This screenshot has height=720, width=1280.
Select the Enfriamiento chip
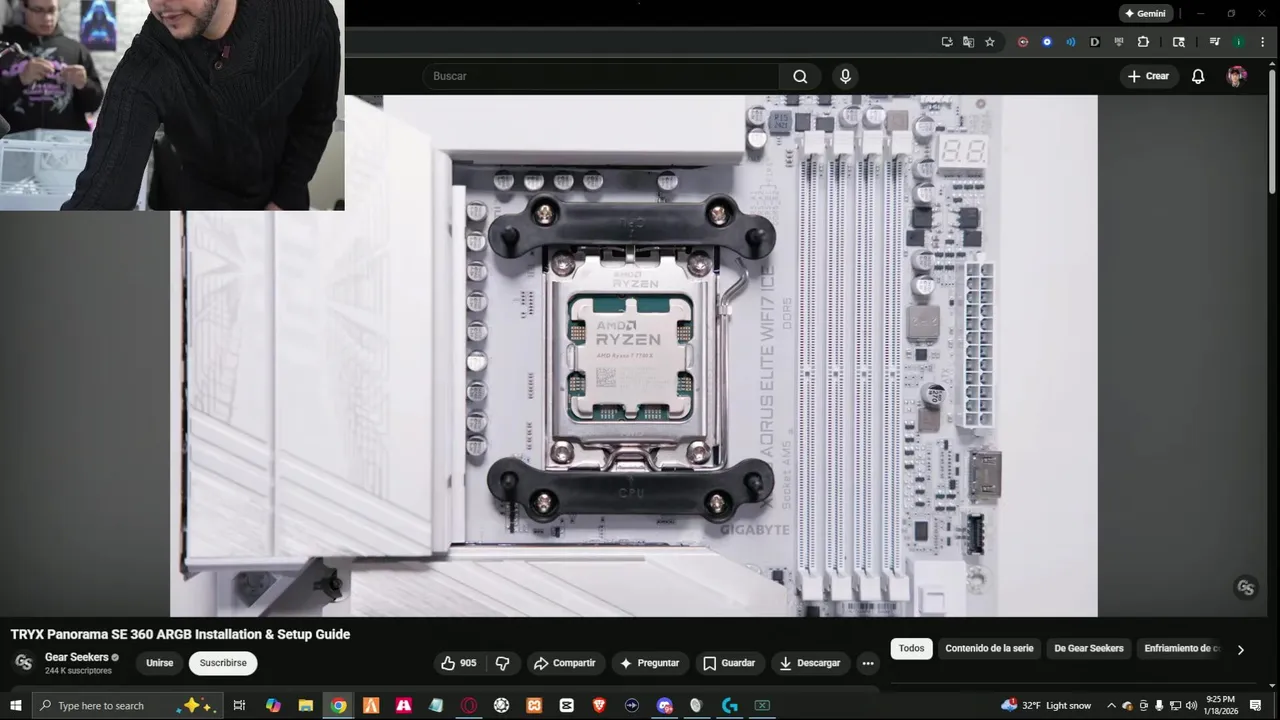point(1182,648)
